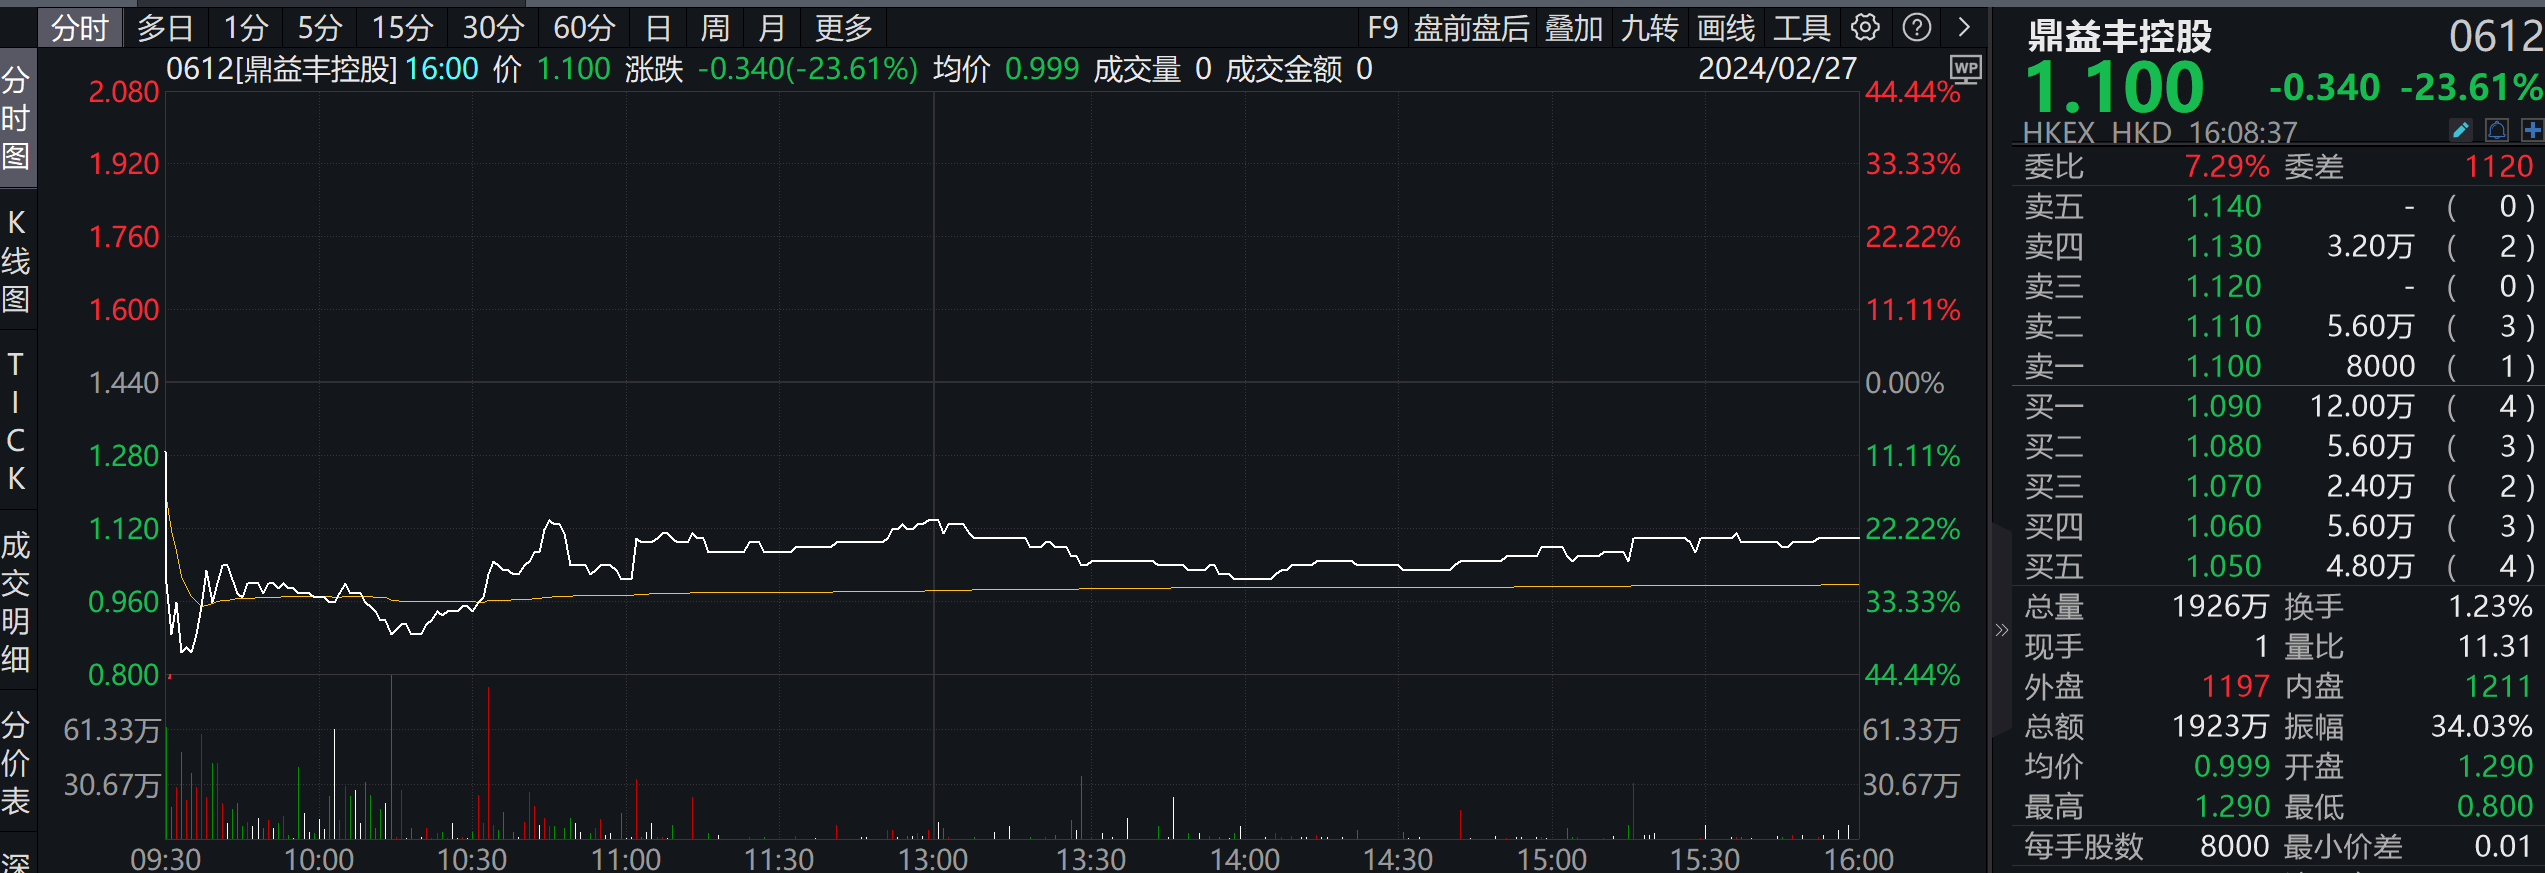Switch to the 多日 timeframe
The height and width of the screenshot is (873, 2545).
tap(165, 28)
